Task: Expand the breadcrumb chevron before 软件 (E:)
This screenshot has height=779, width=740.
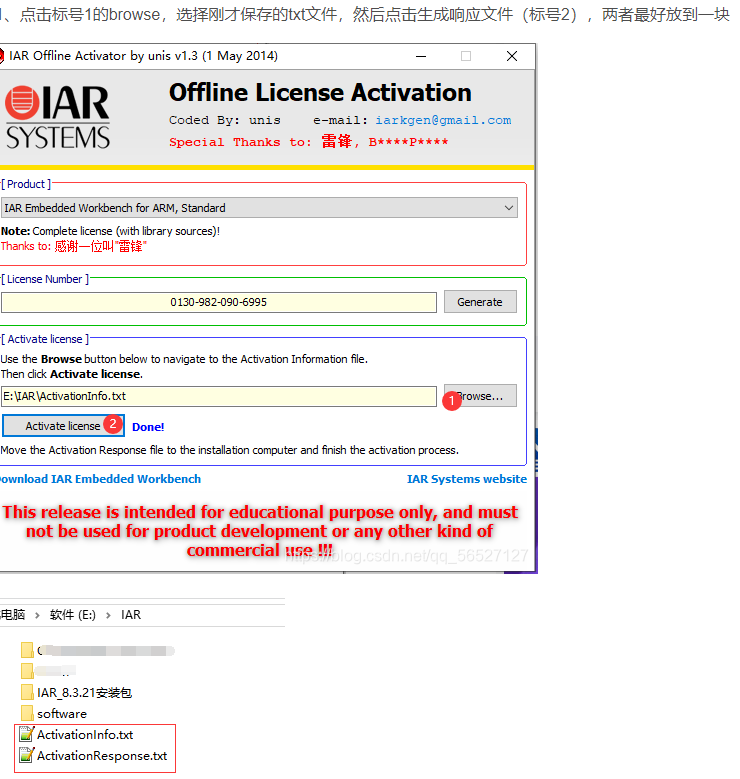Action: click(37, 616)
